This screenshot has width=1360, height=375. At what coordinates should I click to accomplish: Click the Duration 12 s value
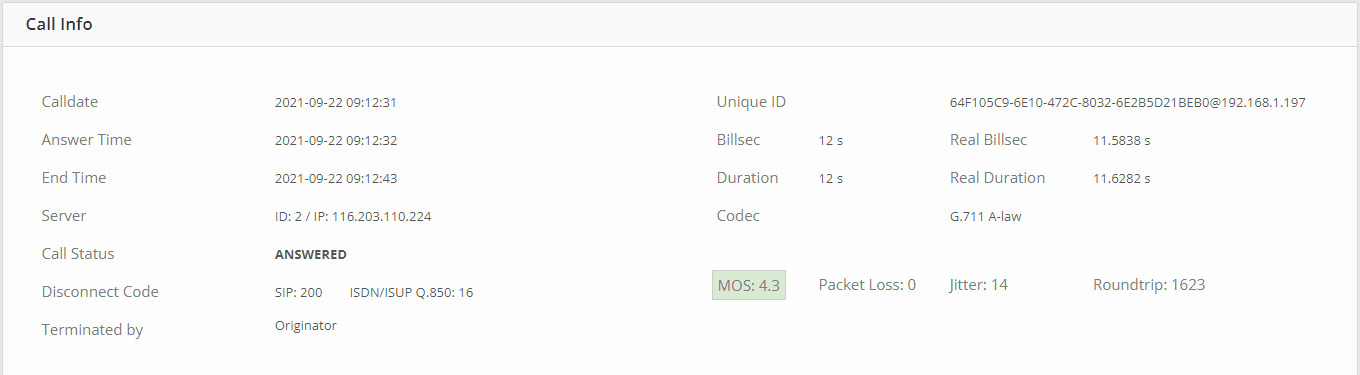pyautogui.click(x=831, y=178)
